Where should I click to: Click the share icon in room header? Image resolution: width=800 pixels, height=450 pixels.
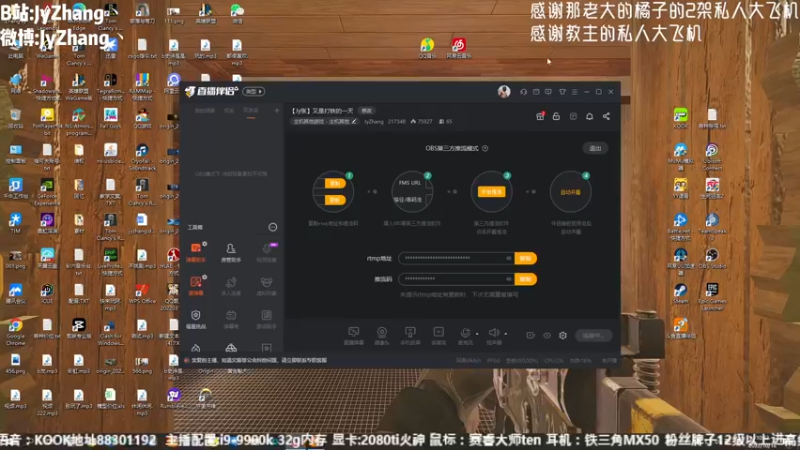tap(606, 116)
